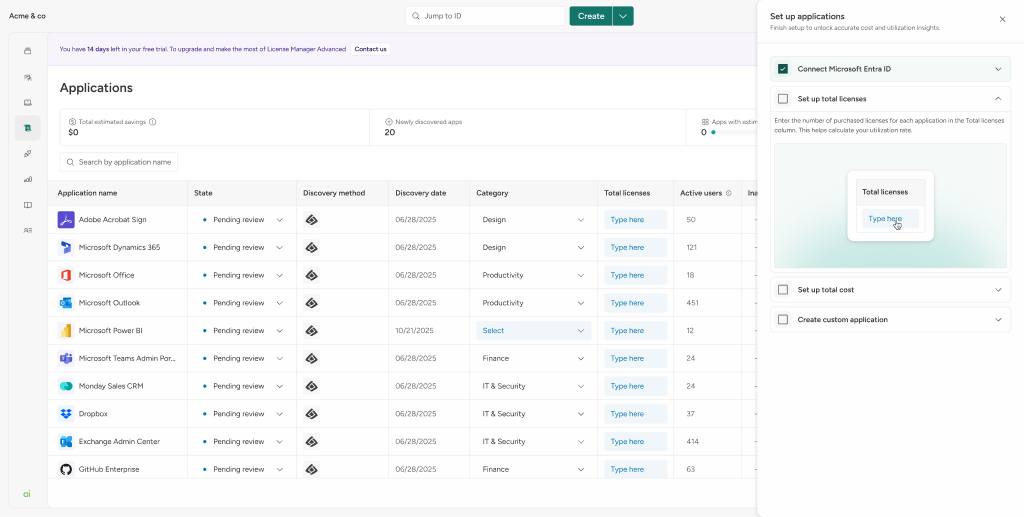Click Total licenses field for Dropbox
The image size is (1024, 517).
click(x=635, y=414)
